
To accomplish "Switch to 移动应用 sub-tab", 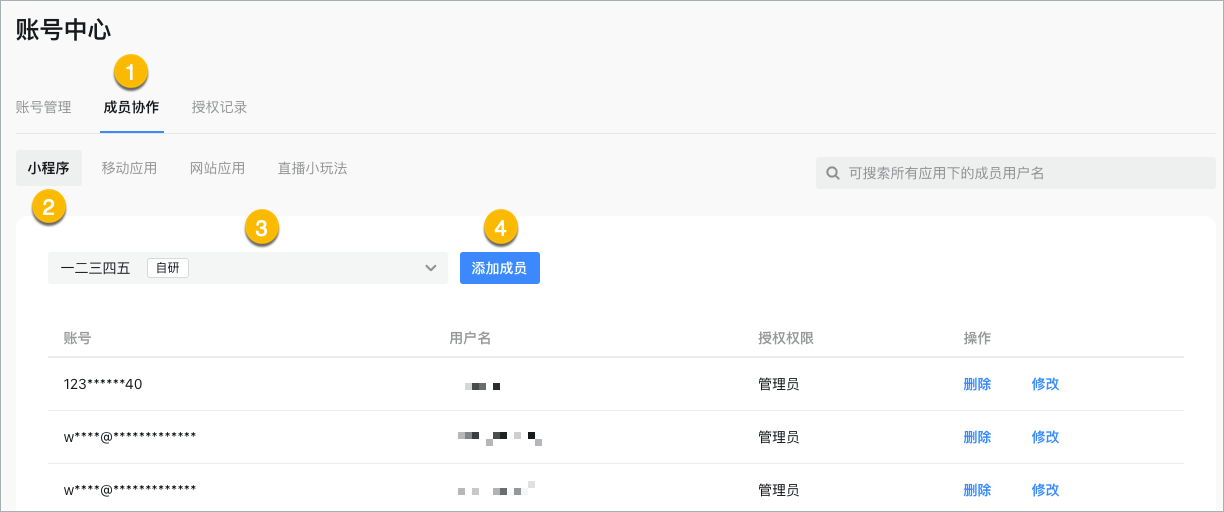I will (129, 168).
